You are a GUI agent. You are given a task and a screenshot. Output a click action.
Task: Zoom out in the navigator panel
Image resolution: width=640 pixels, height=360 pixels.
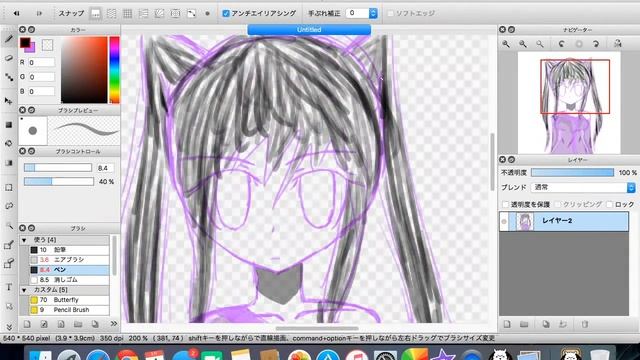point(523,44)
